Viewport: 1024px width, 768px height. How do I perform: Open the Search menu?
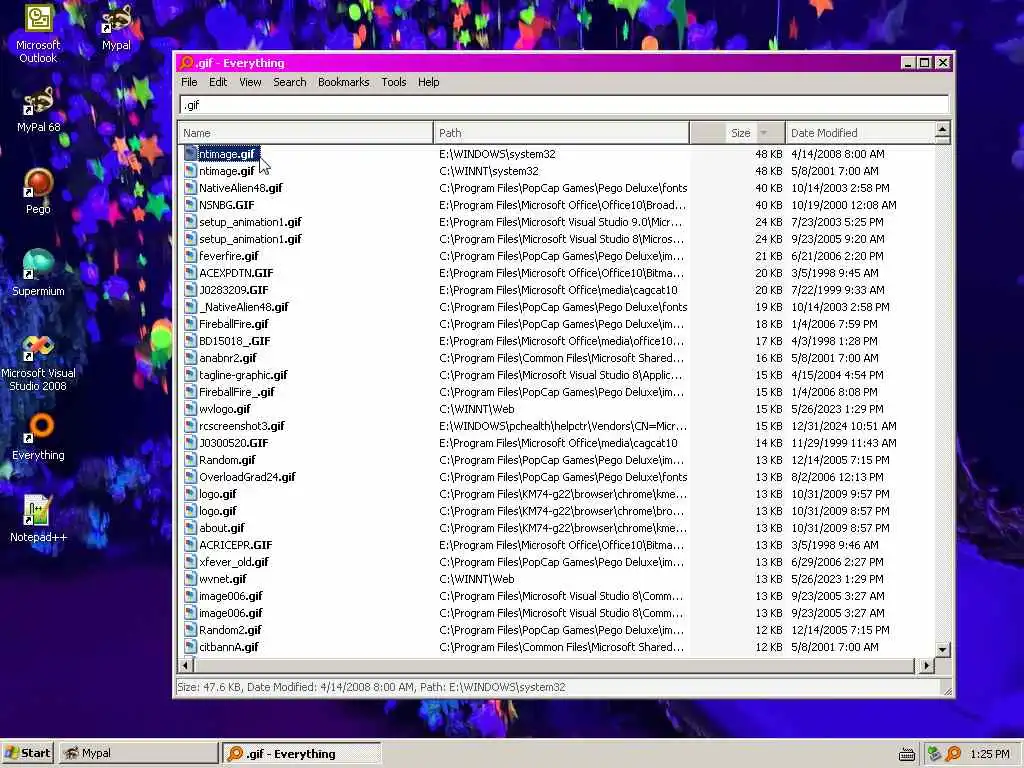click(x=289, y=82)
